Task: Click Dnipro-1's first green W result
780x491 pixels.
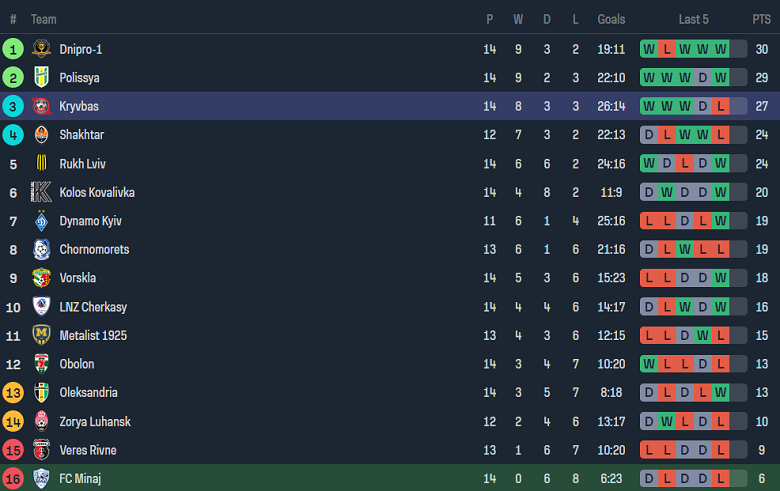Action: tap(649, 49)
